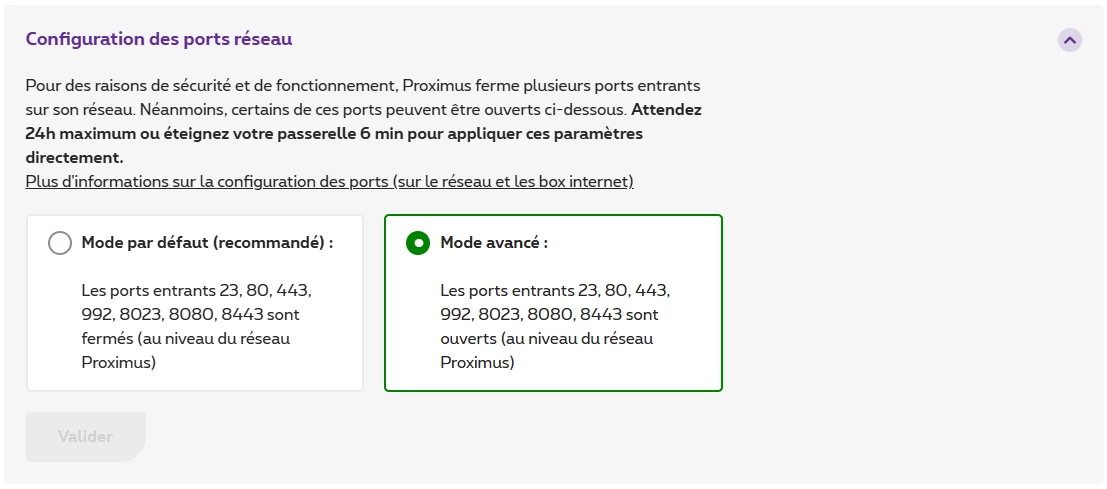
Task: Click "(sur le réseau et les box internet)" link text
Action: coord(512,182)
